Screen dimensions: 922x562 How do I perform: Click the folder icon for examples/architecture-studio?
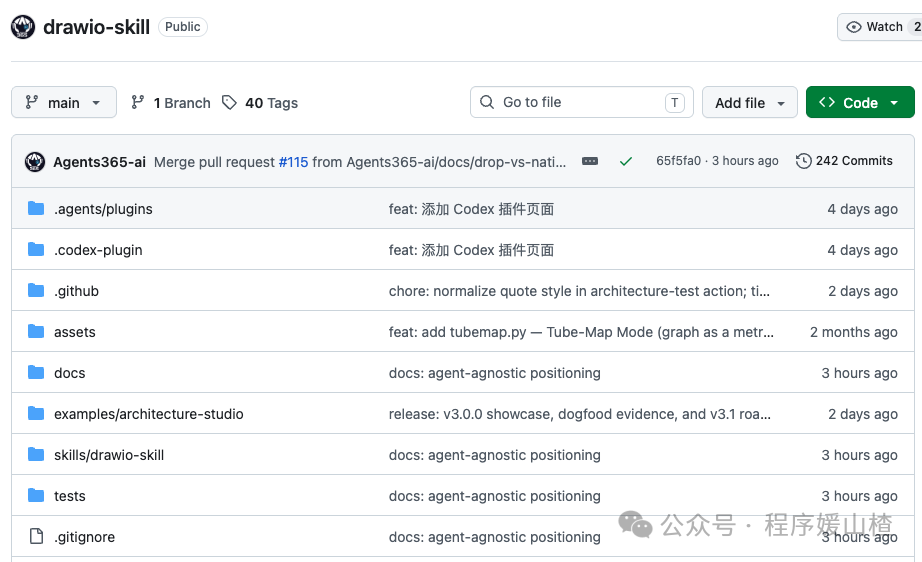pyautogui.click(x=36, y=413)
